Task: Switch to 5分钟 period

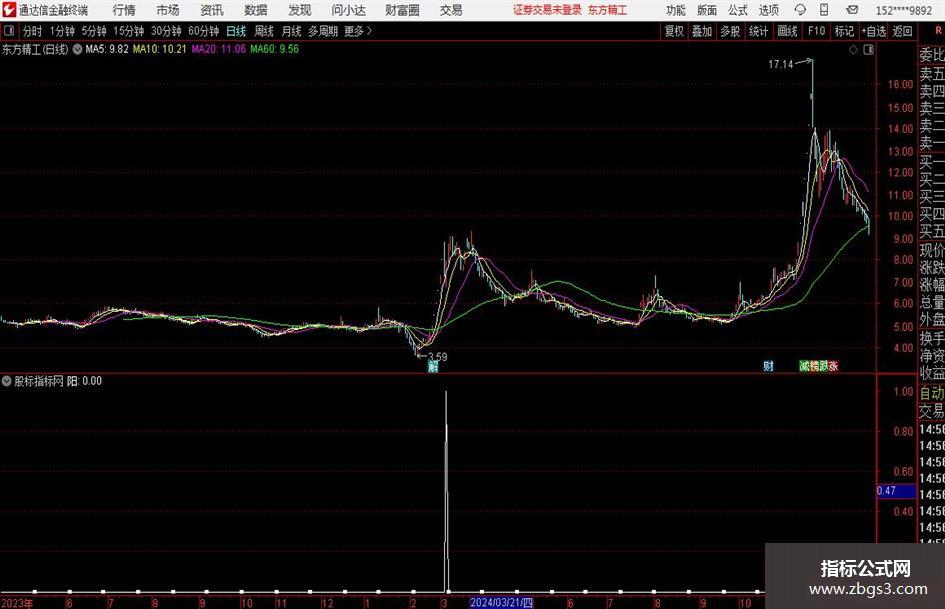Action: point(93,31)
